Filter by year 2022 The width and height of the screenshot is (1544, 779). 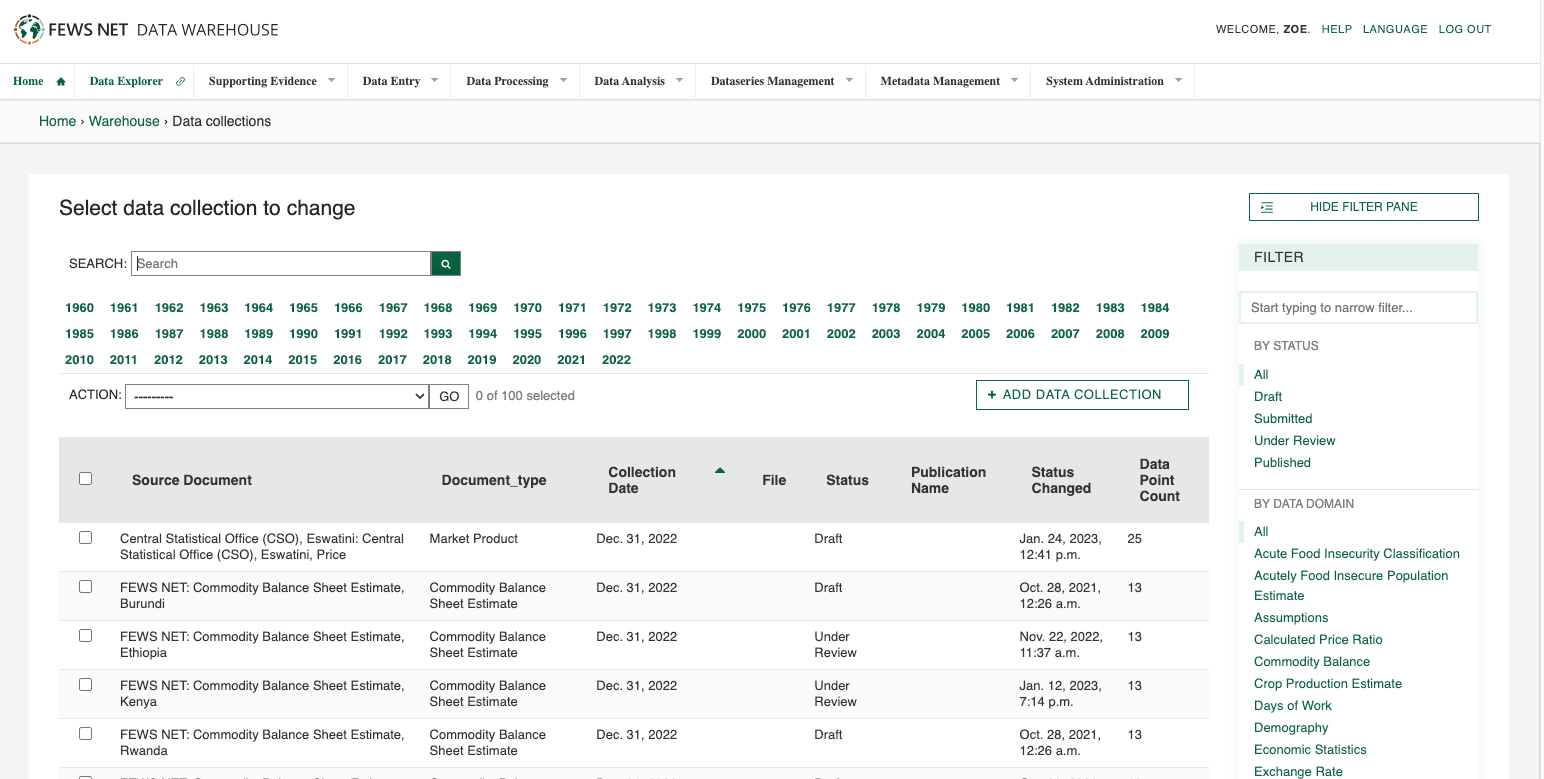coord(616,360)
